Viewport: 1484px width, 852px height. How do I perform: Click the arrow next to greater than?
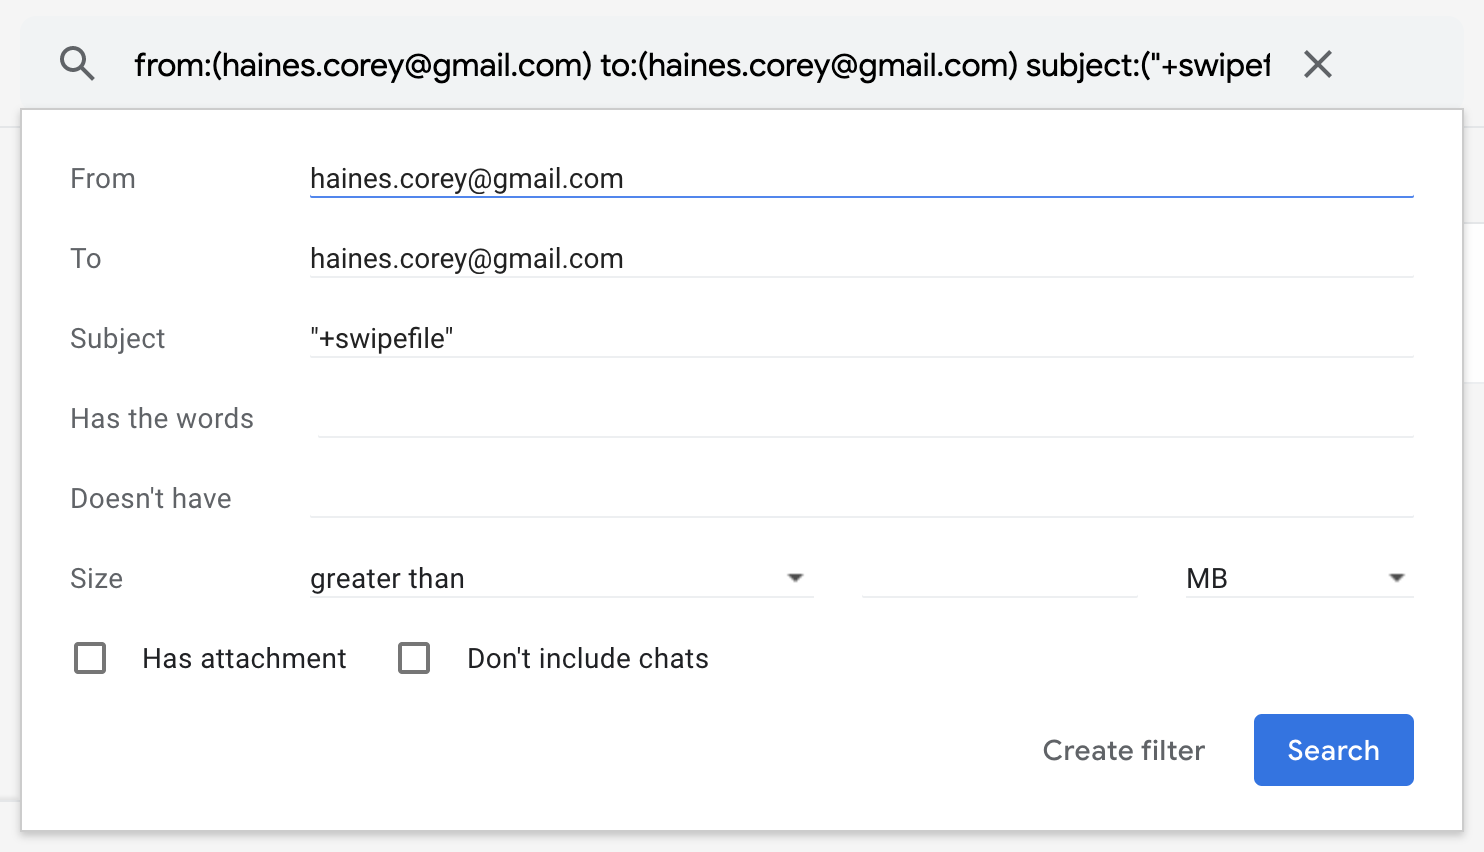795,578
